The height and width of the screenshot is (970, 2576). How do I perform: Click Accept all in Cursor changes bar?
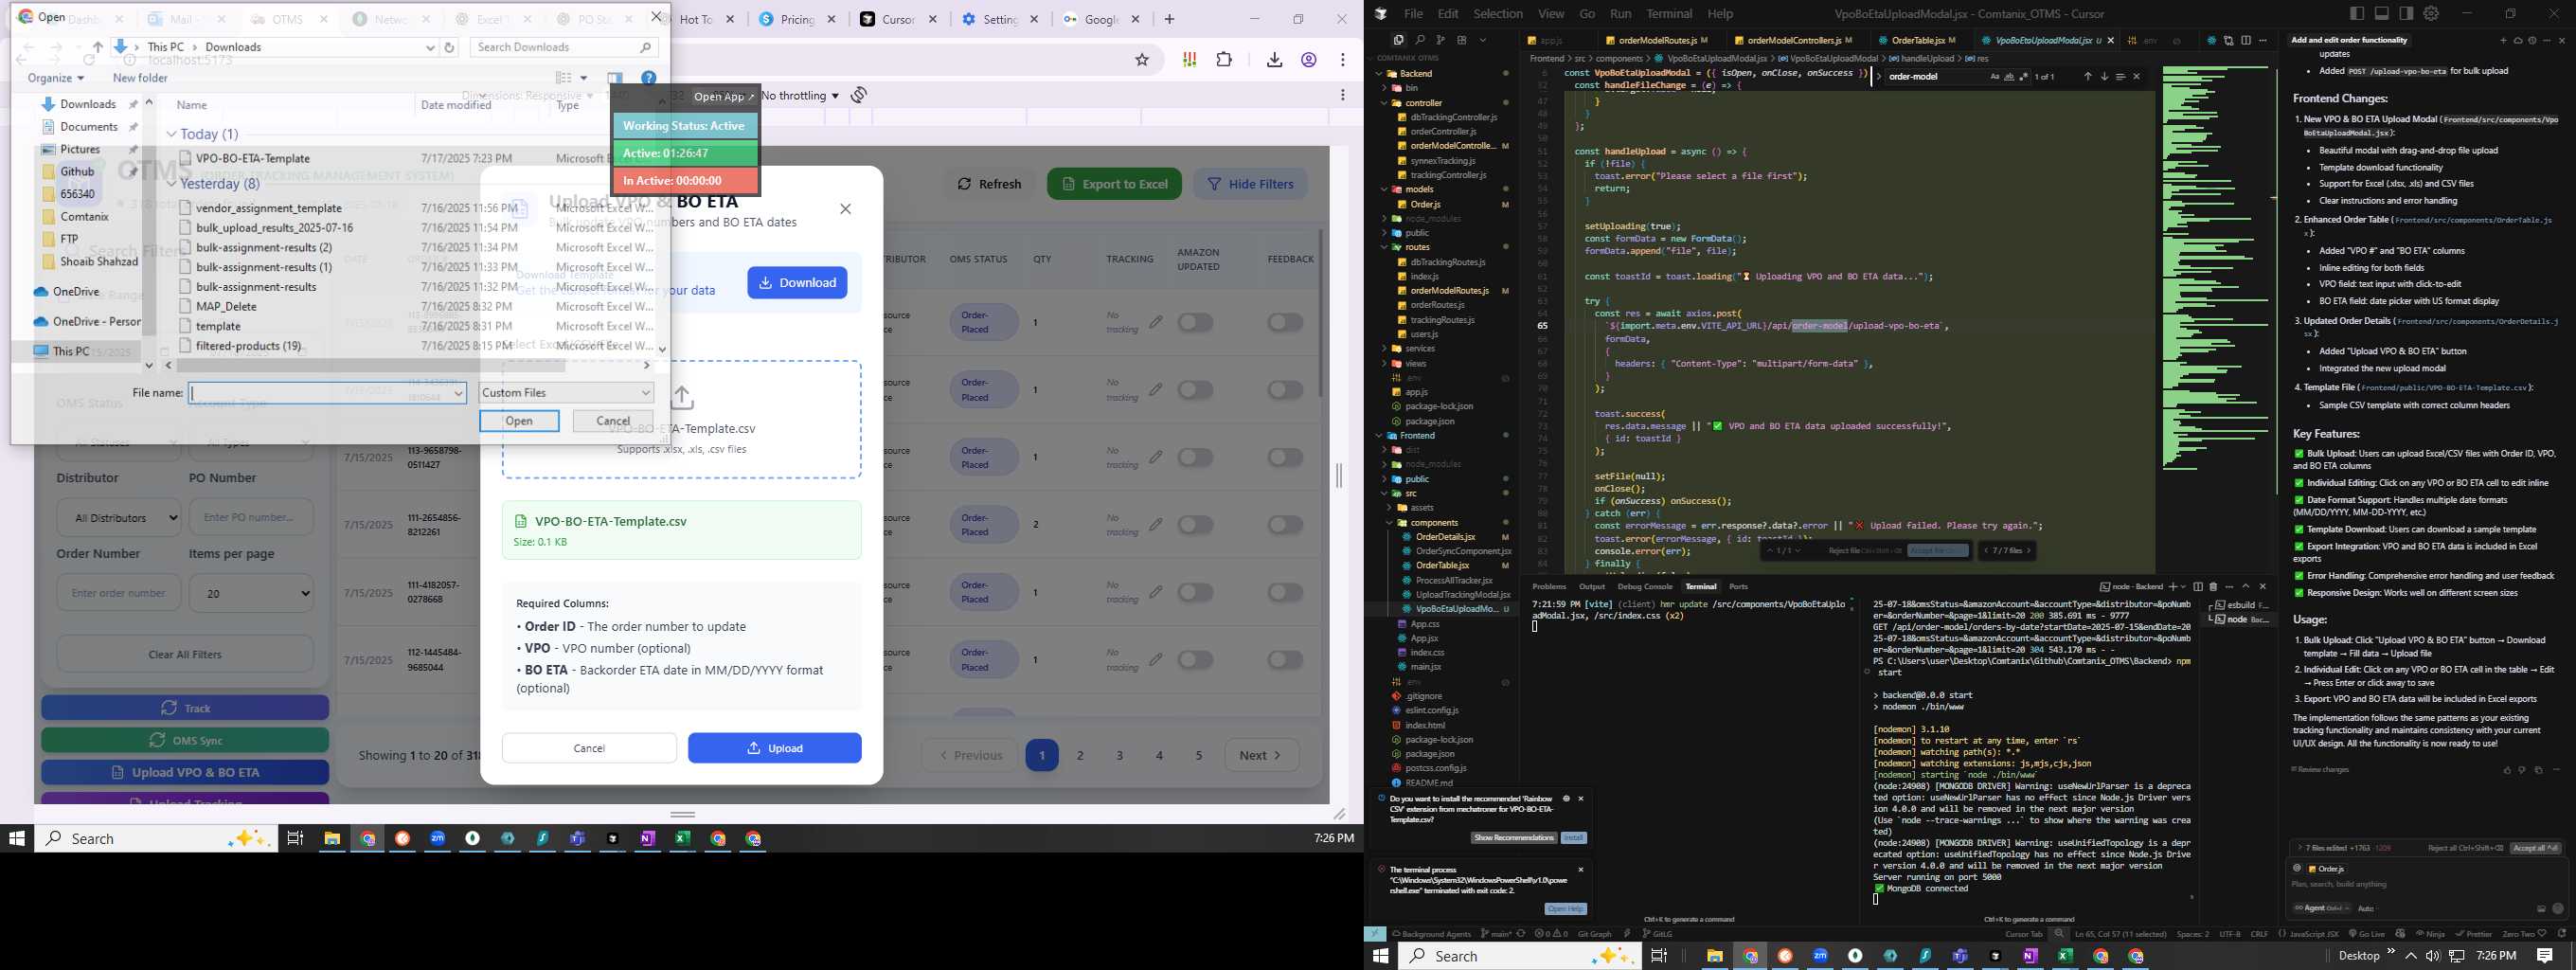(2535, 848)
